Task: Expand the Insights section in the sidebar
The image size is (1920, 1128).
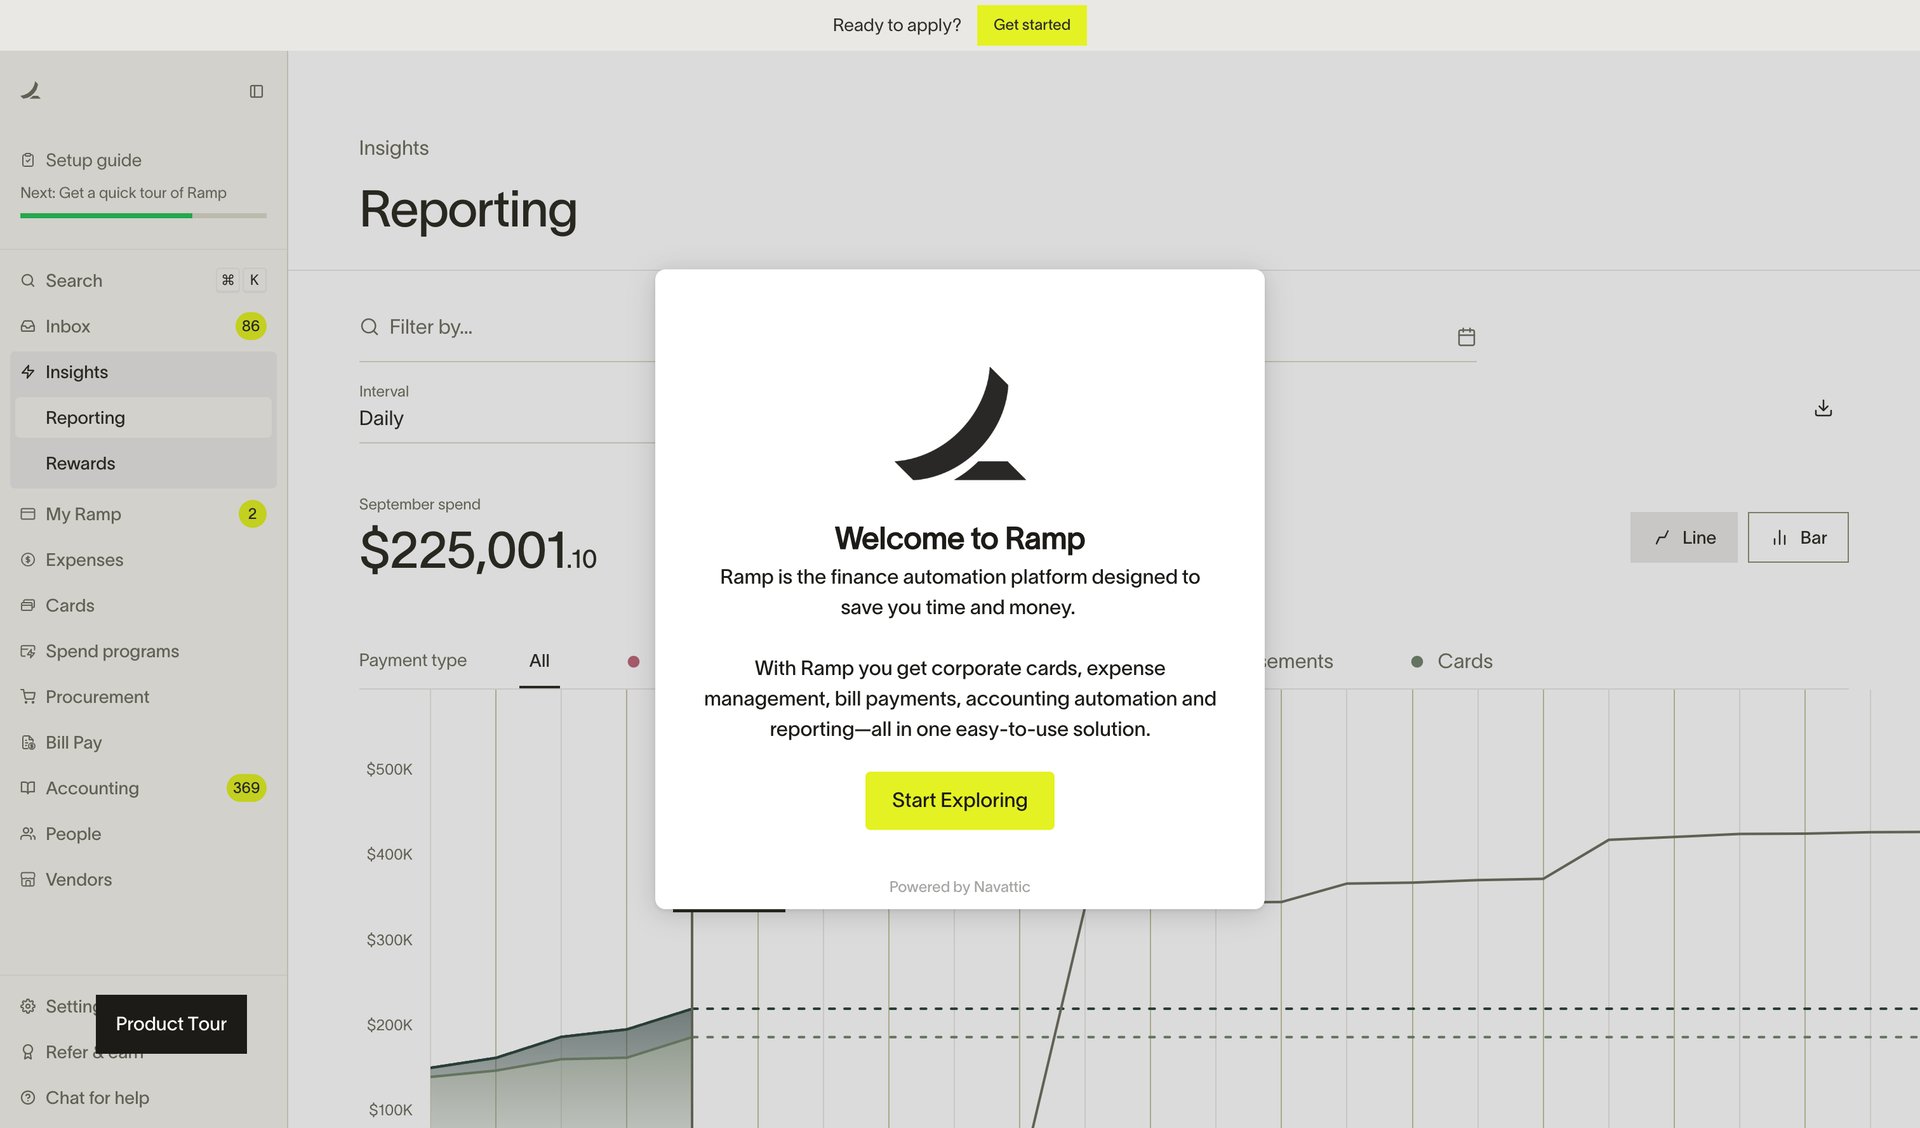Action: 77,372
